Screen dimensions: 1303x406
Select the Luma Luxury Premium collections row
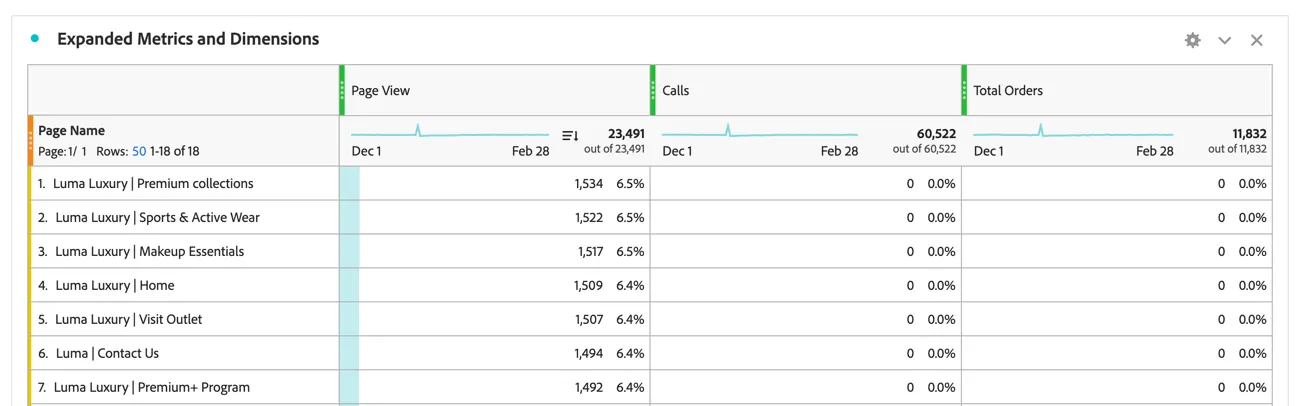pyautogui.click(x=650, y=183)
